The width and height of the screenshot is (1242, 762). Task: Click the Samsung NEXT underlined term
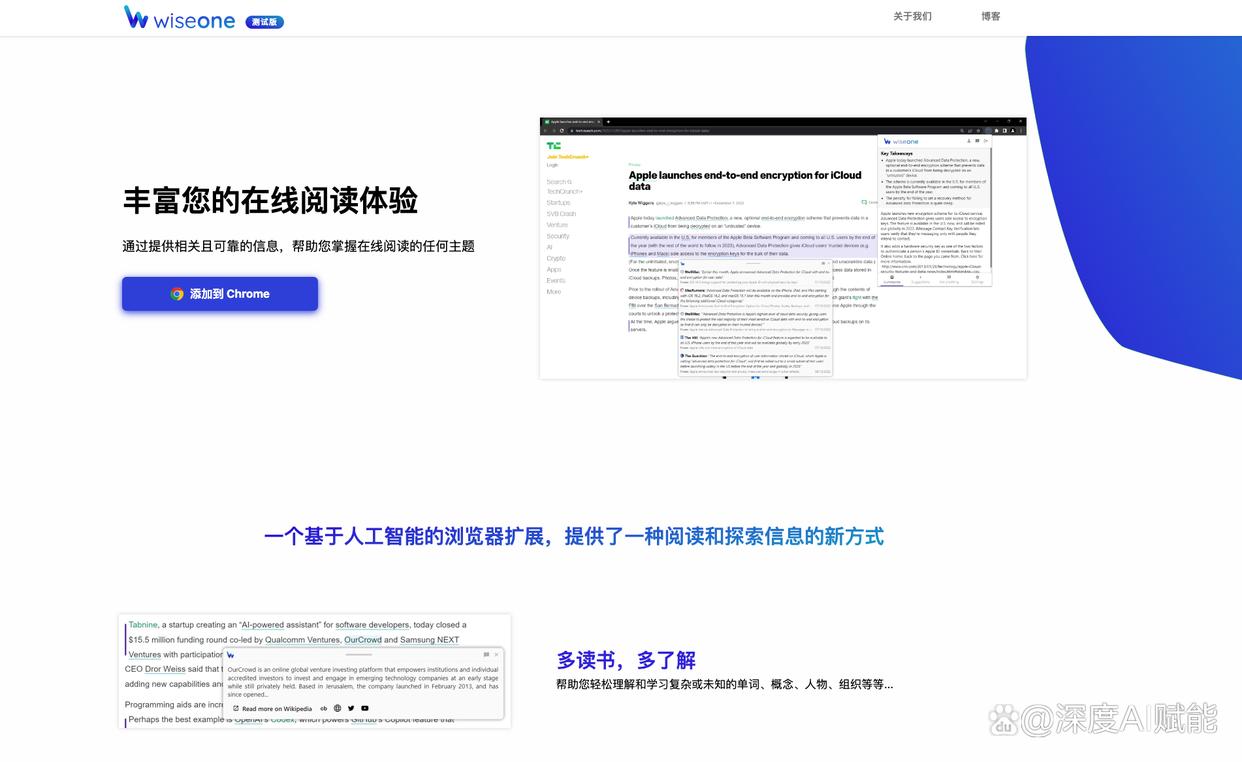pos(429,640)
